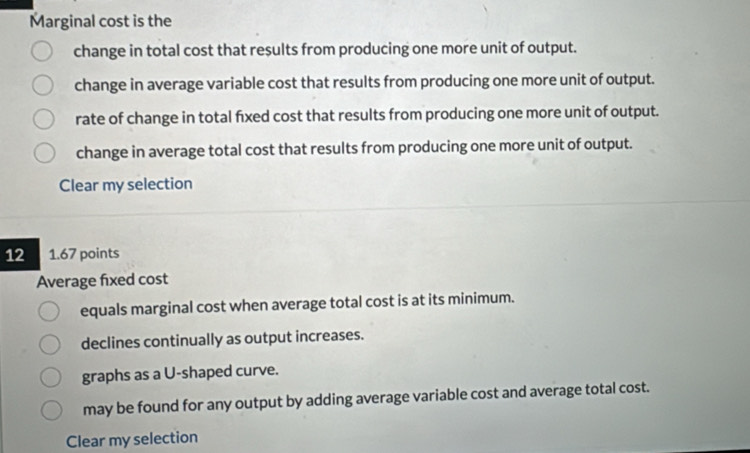
Task: Click the 'Average fixed cost' question text
Action: click(x=102, y=280)
